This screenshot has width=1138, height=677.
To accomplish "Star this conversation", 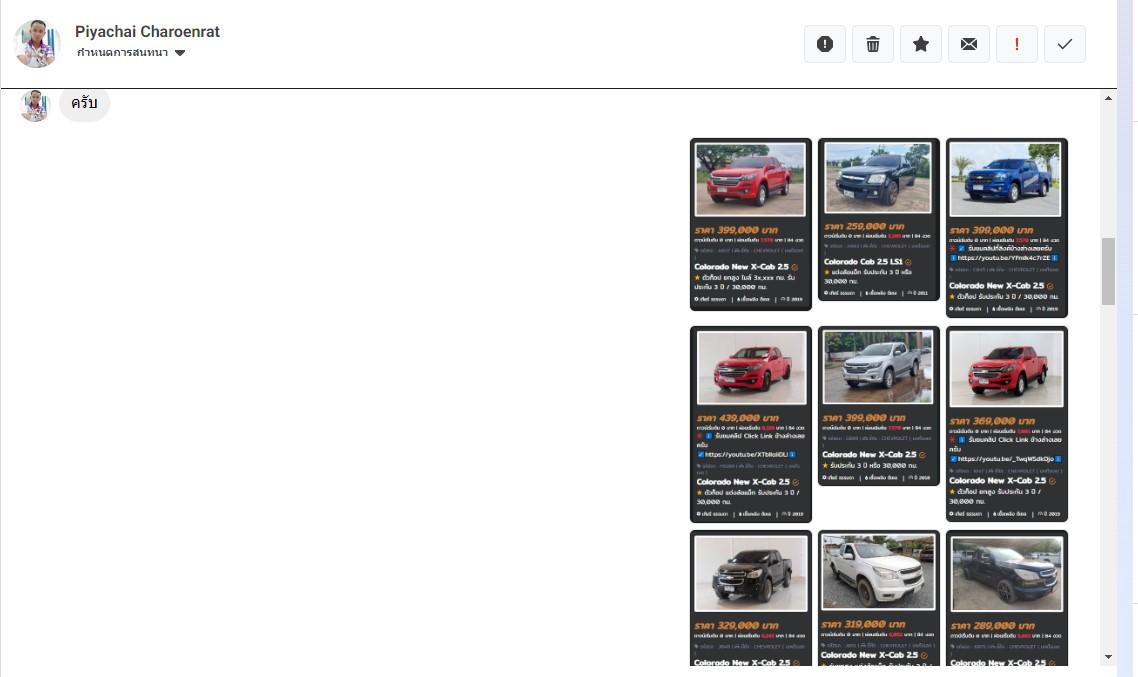I will 921,44.
